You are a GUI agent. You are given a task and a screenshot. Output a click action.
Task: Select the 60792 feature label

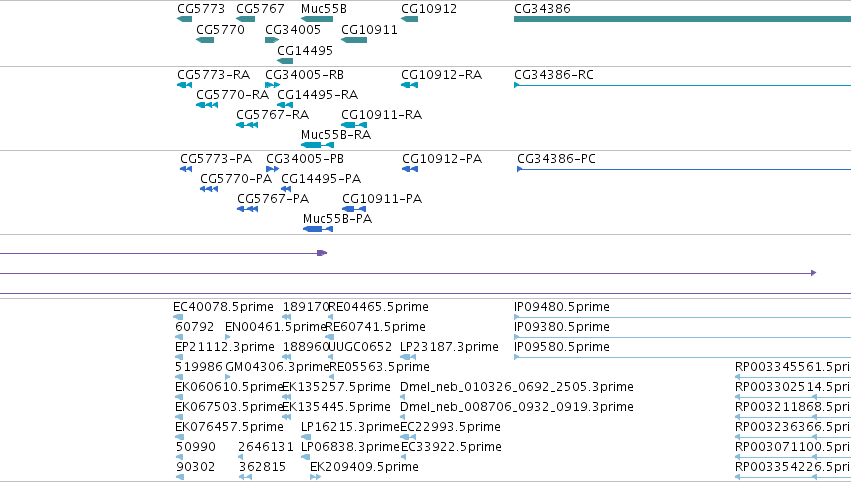[x=195, y=327]
